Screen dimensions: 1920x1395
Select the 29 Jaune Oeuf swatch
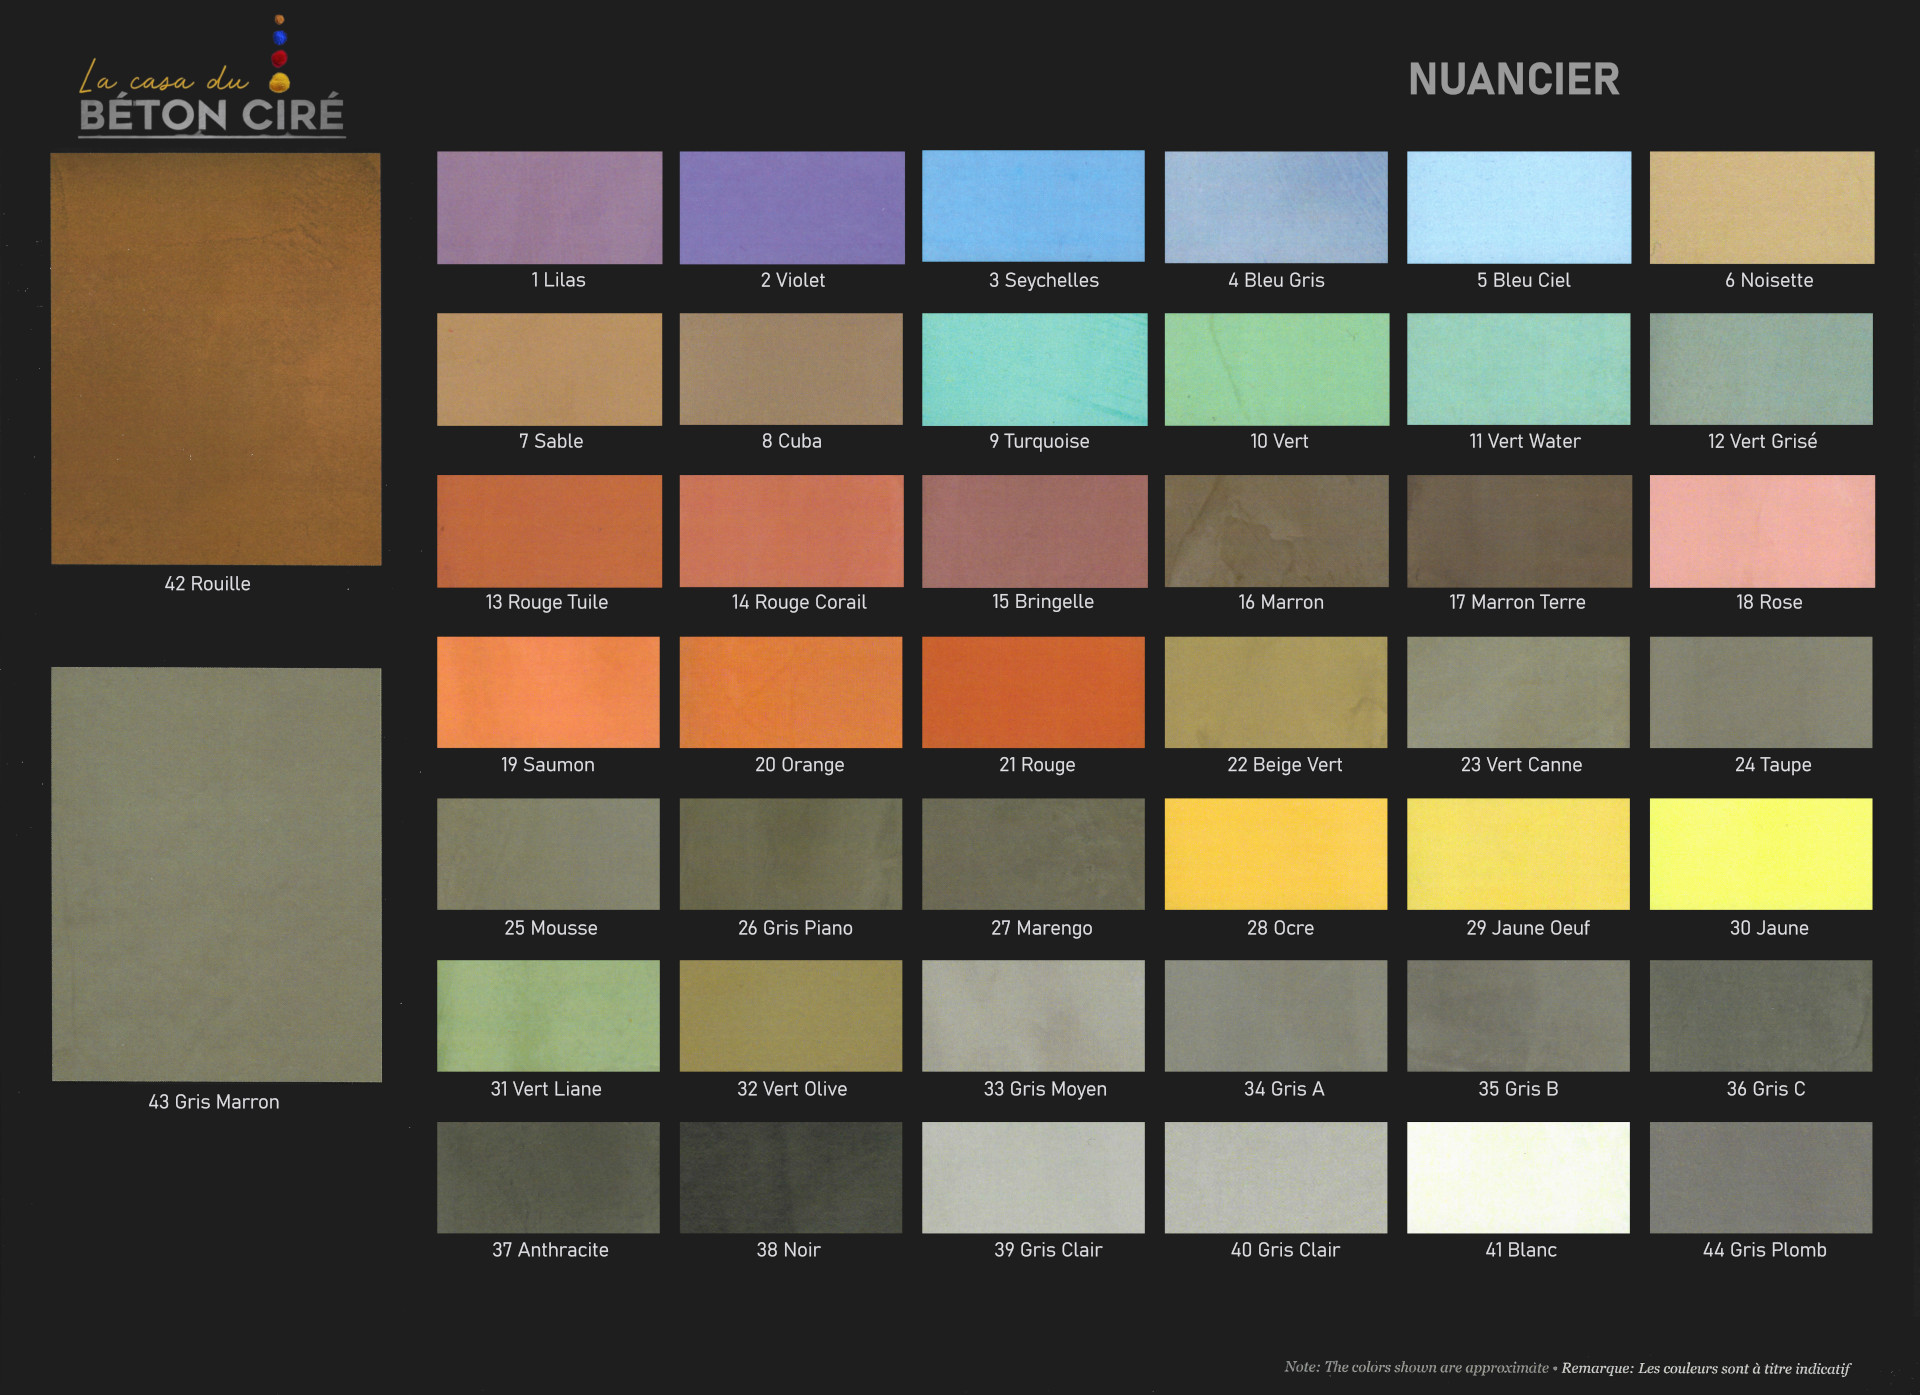[1518, 854]
